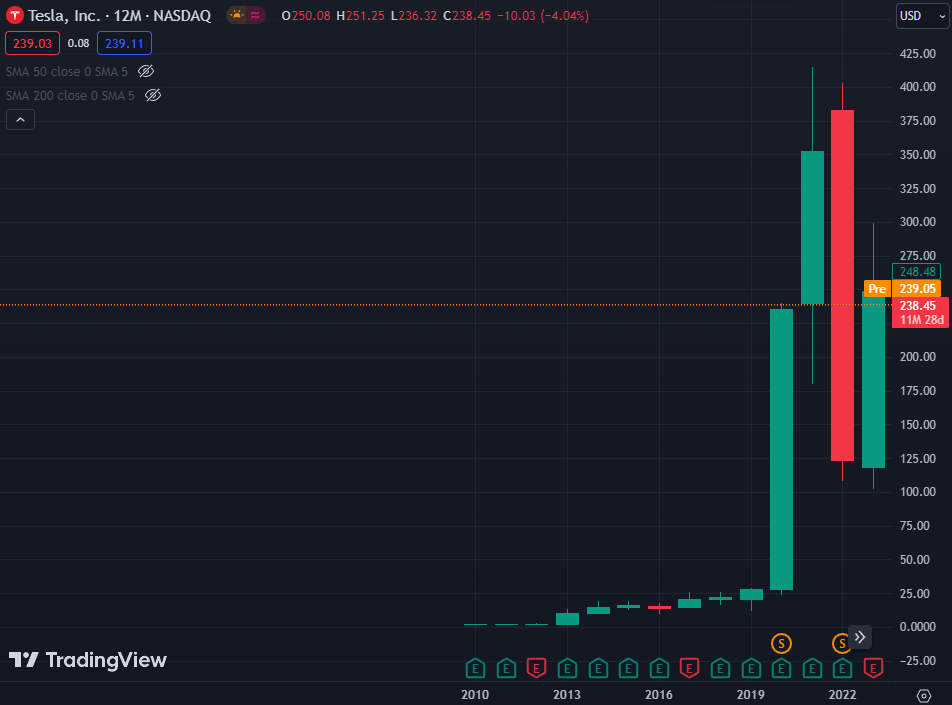Click the 11M 28d countdown label
Screen dimensions: 952x705
pos(921,320)
